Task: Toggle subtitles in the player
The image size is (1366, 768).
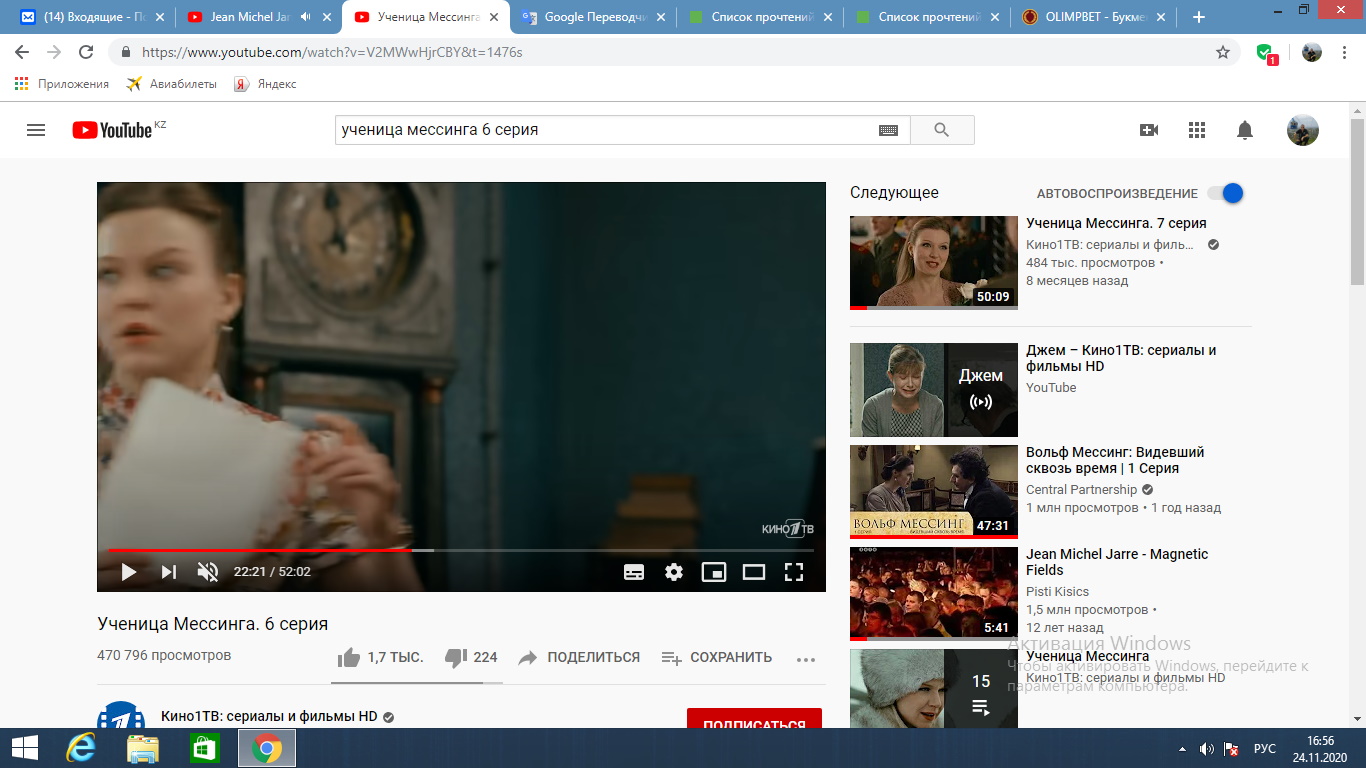Action: point(634,572)
